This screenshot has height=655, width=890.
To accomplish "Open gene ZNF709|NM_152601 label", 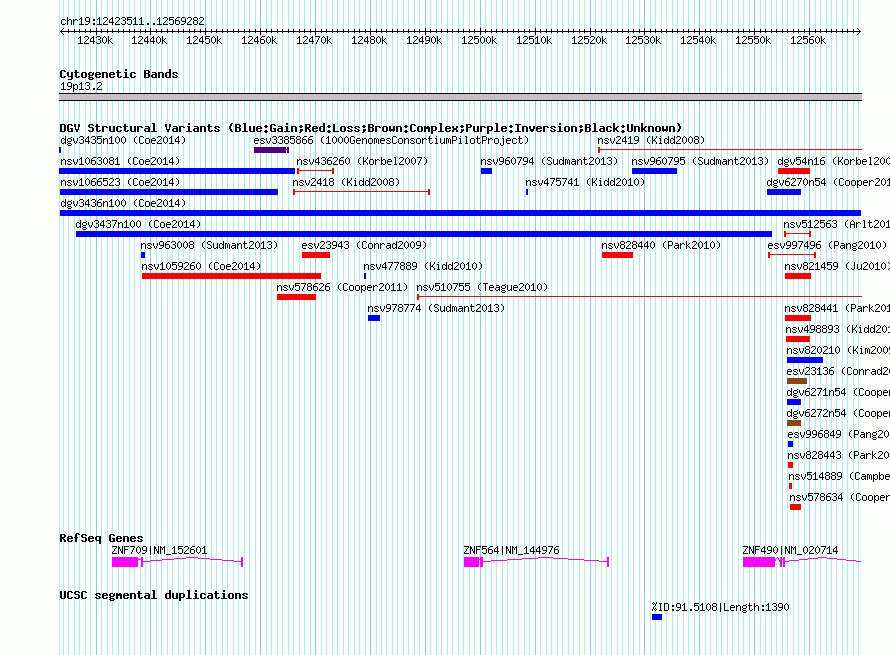I will (x=159, y=550).
